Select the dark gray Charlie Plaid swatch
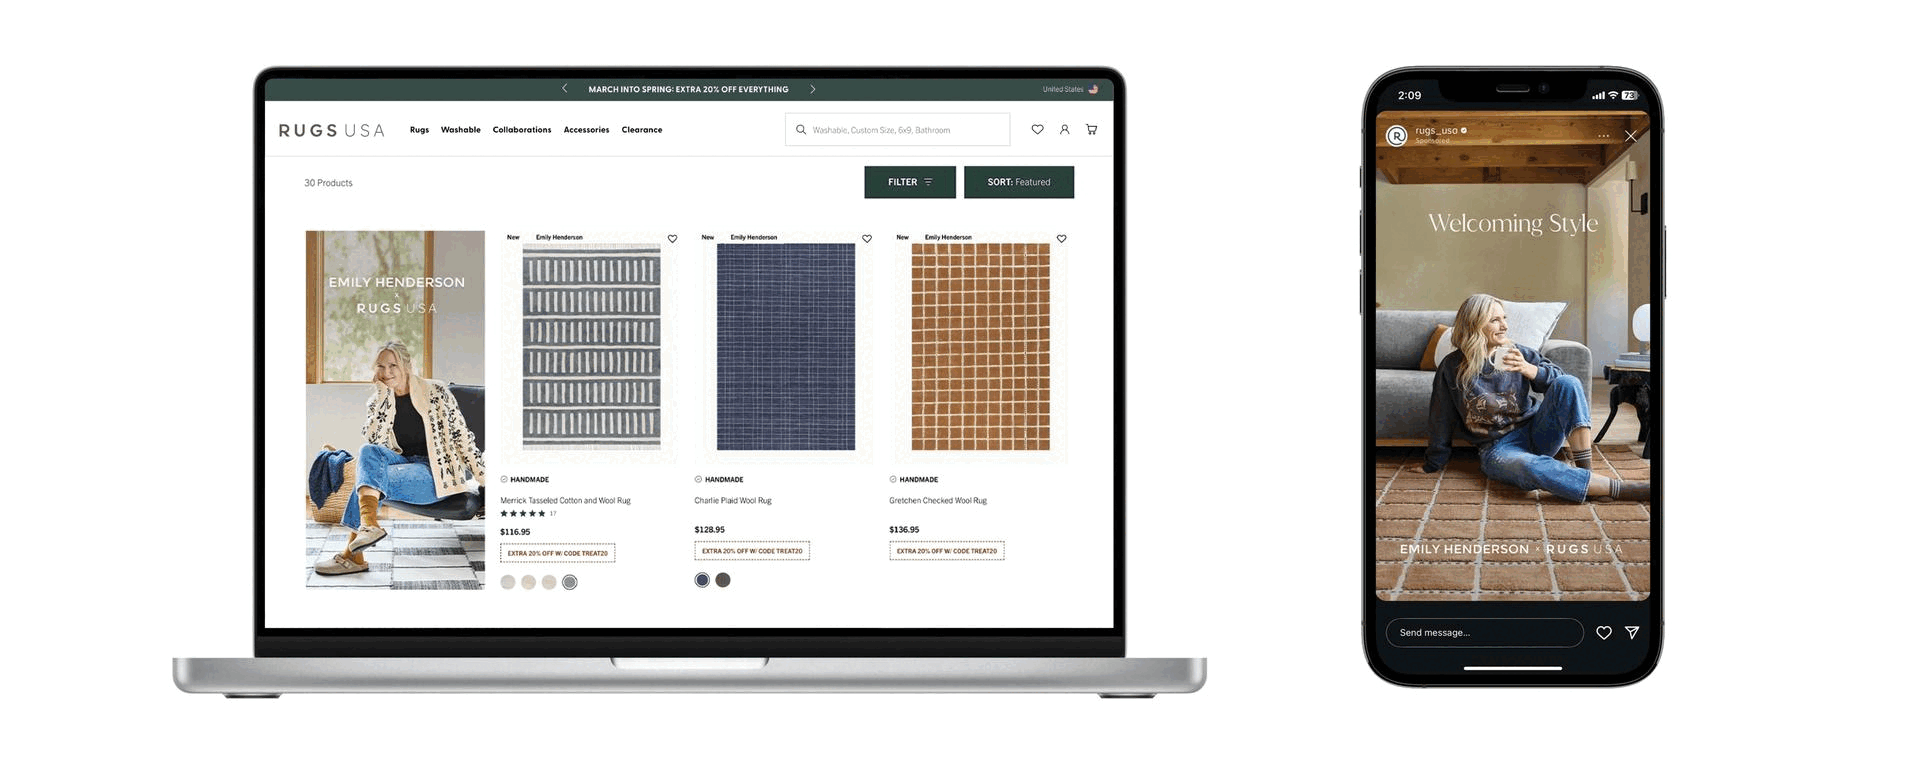 click(x=723, y=580)
